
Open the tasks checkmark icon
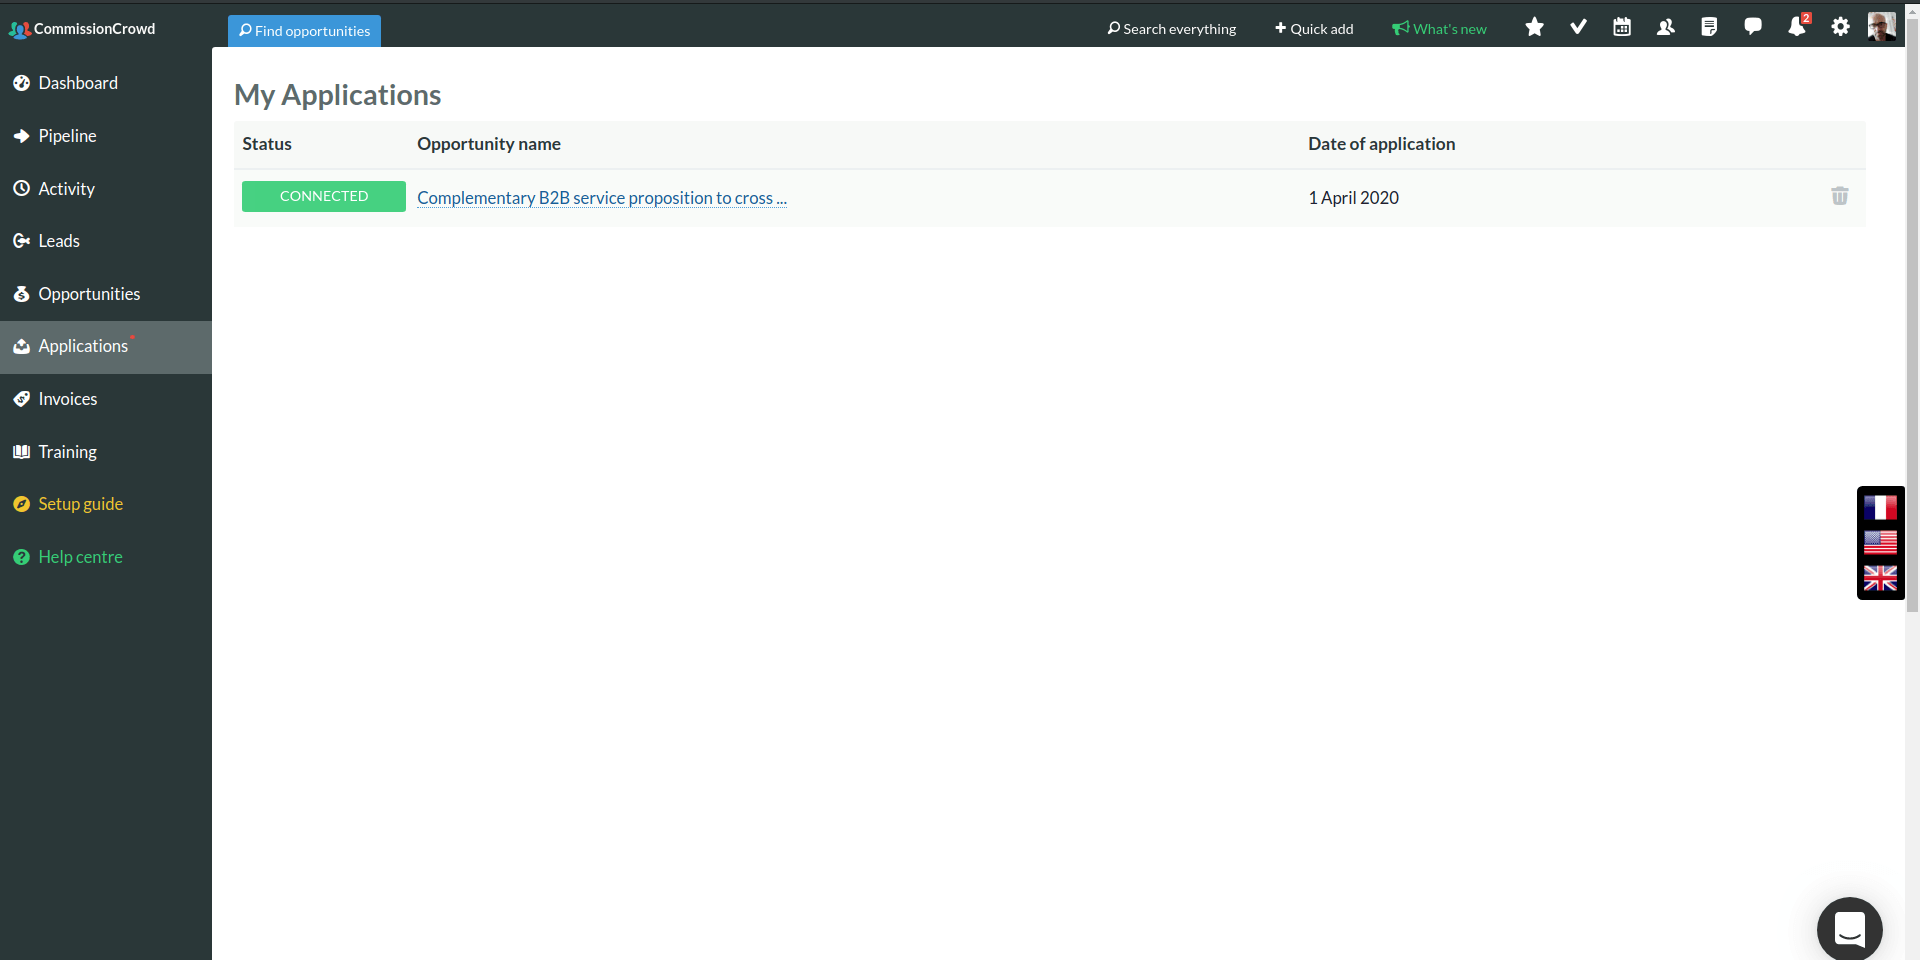point(1578,28)
